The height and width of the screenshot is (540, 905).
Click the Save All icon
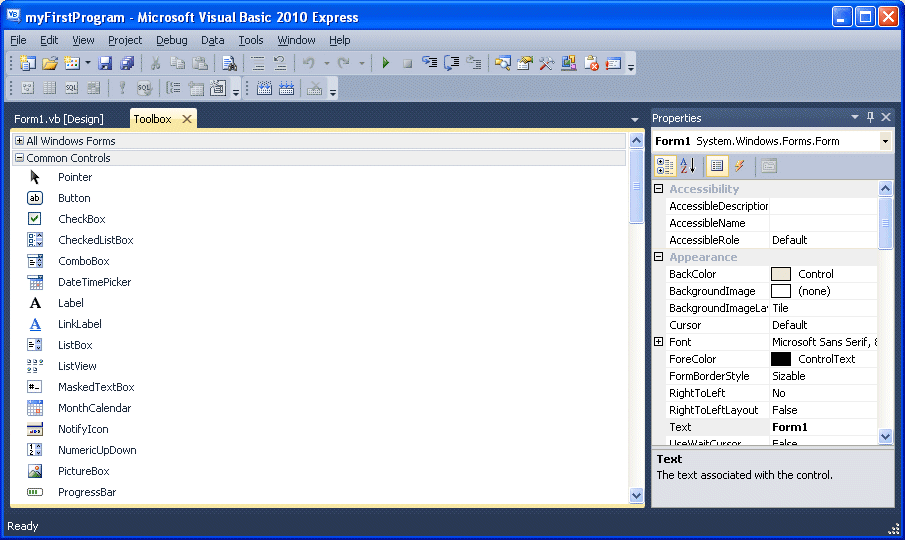click(127, 63)
